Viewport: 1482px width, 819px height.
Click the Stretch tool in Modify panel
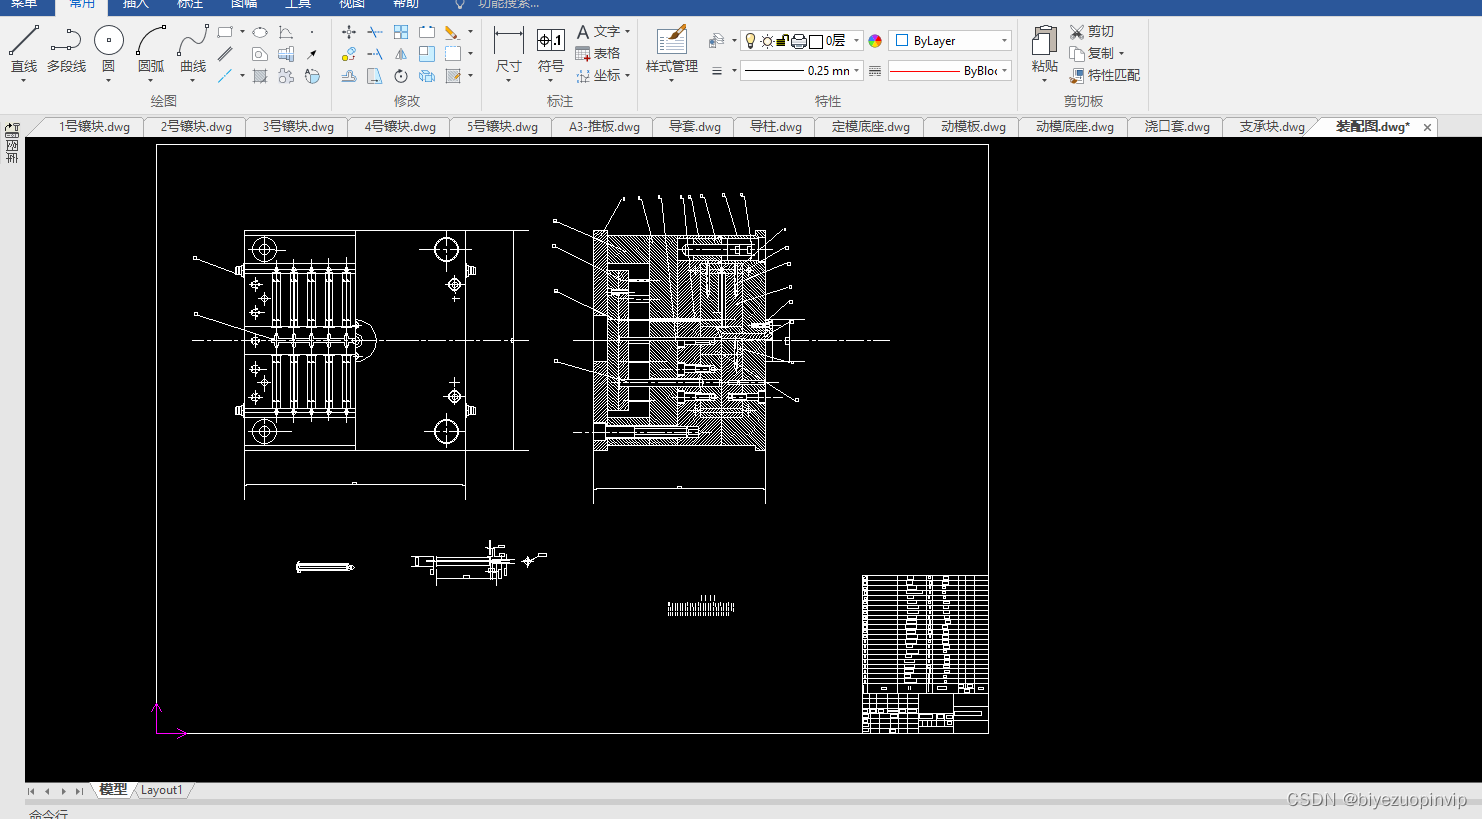click(x=375, y=76)
